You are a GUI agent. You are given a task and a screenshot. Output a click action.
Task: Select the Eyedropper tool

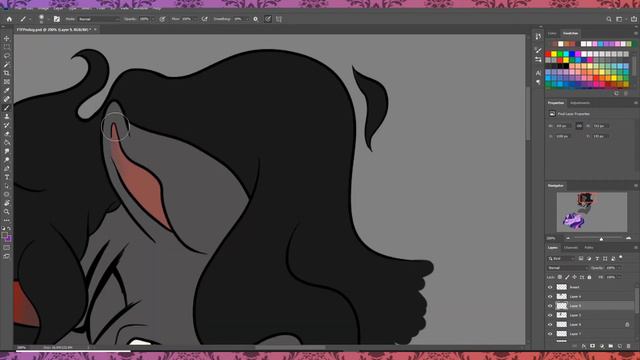[x=7, y=90]
